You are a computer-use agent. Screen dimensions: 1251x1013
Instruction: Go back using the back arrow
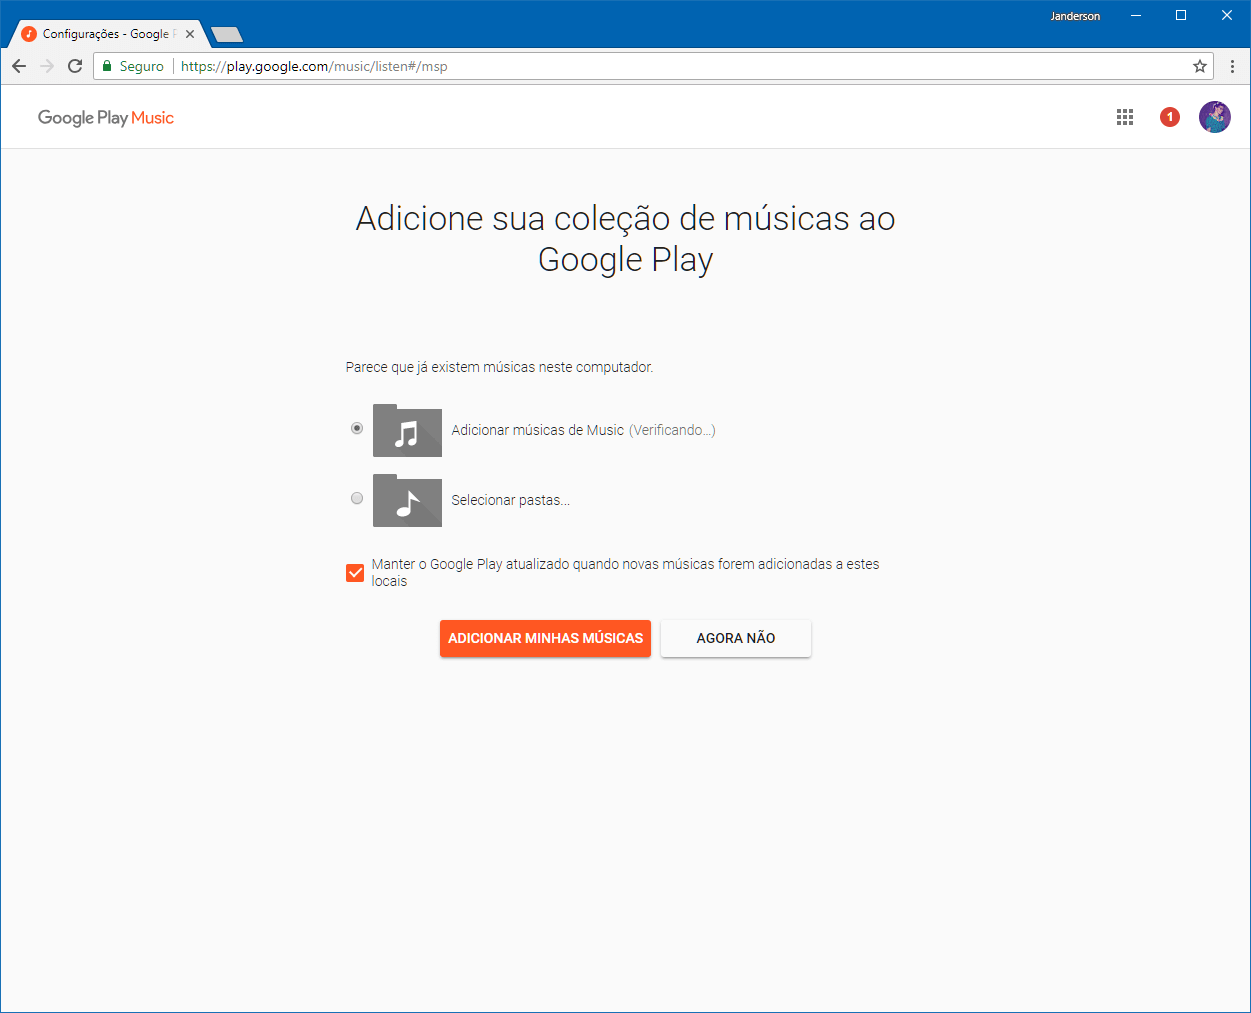coord(18,66)
